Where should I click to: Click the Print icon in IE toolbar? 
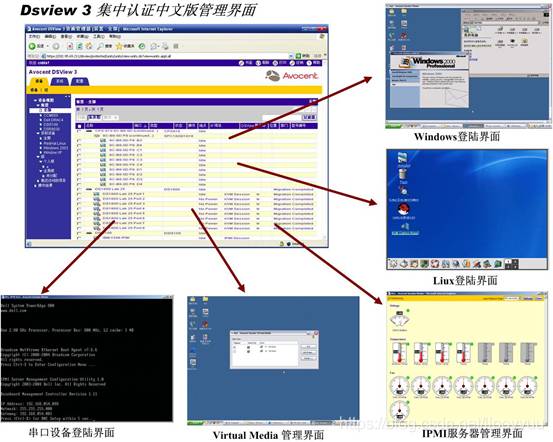tap(165, 46)
